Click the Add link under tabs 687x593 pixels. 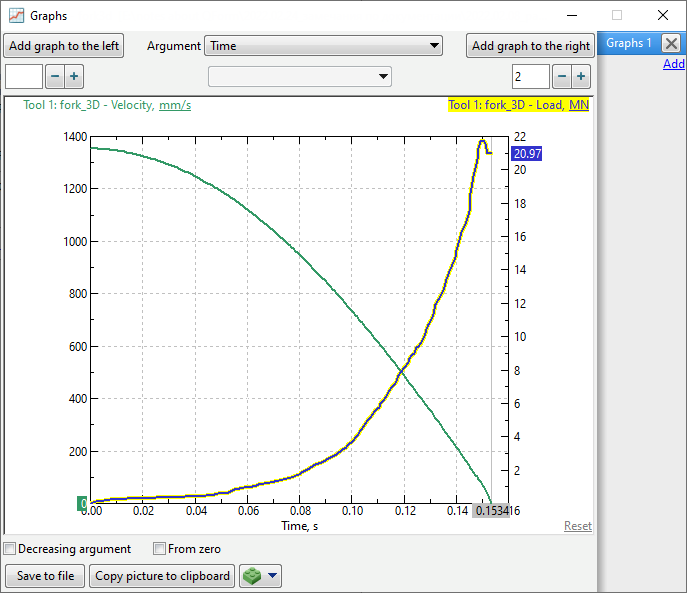(673, 64)
